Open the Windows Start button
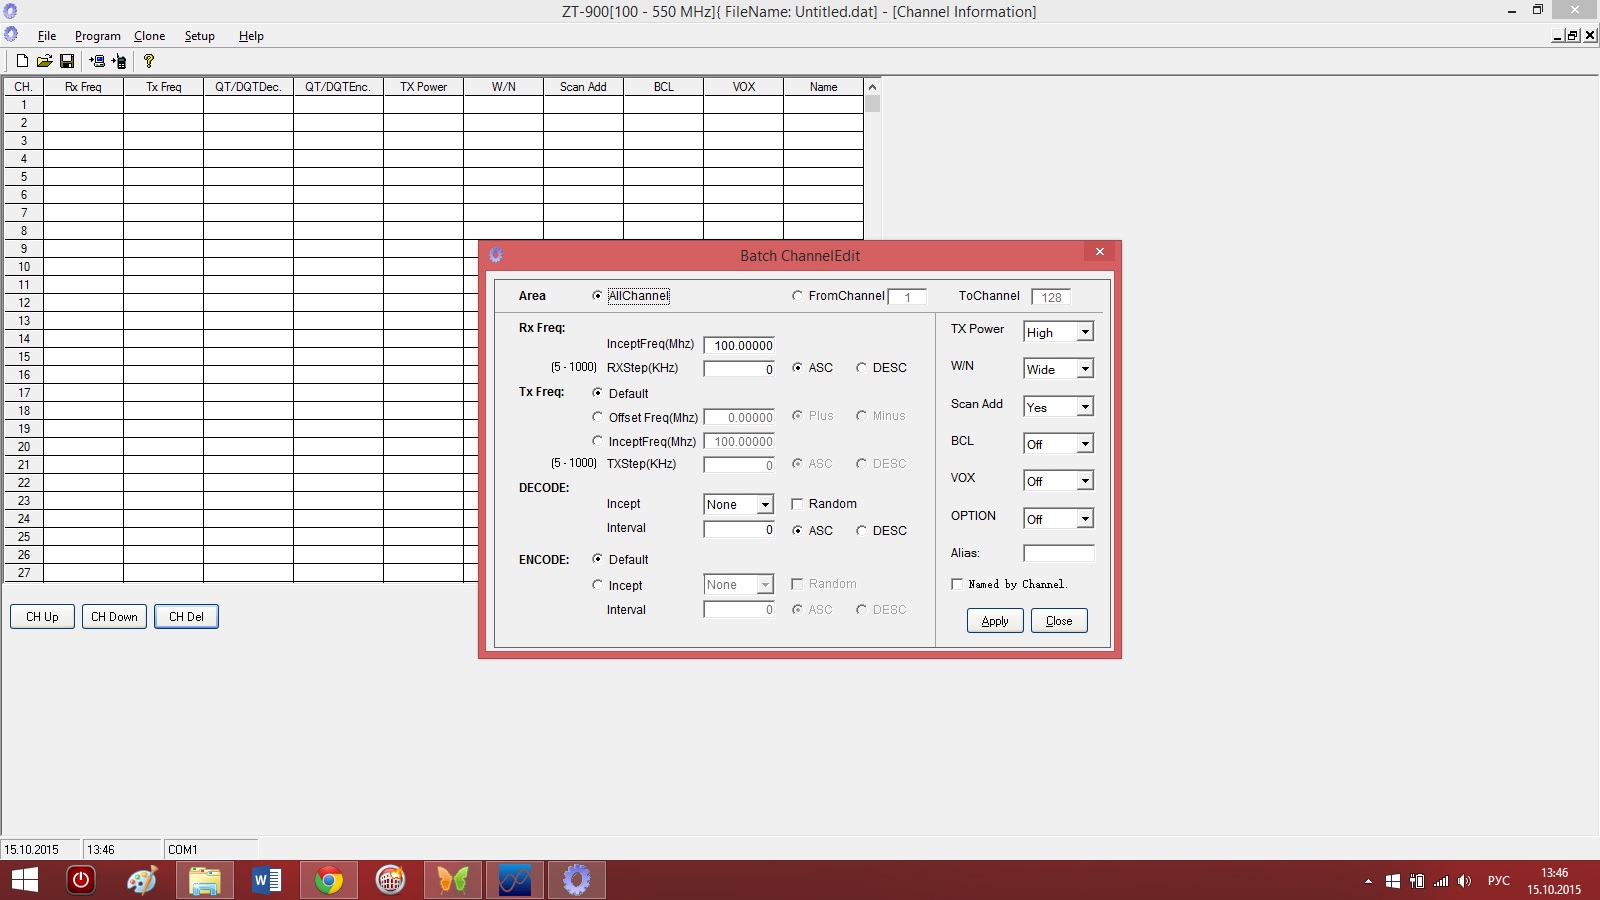 click(25, 880)
